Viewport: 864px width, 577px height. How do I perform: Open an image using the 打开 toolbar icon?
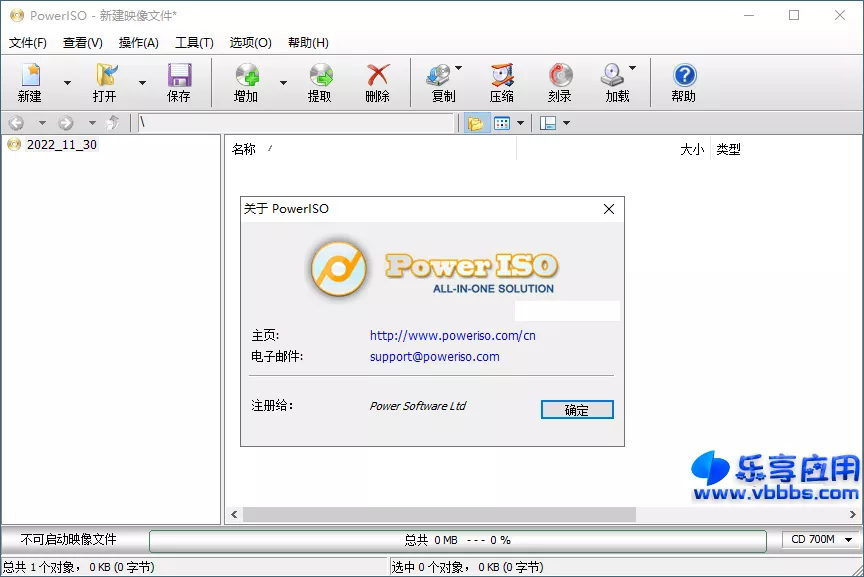click(x=103, y=82)
